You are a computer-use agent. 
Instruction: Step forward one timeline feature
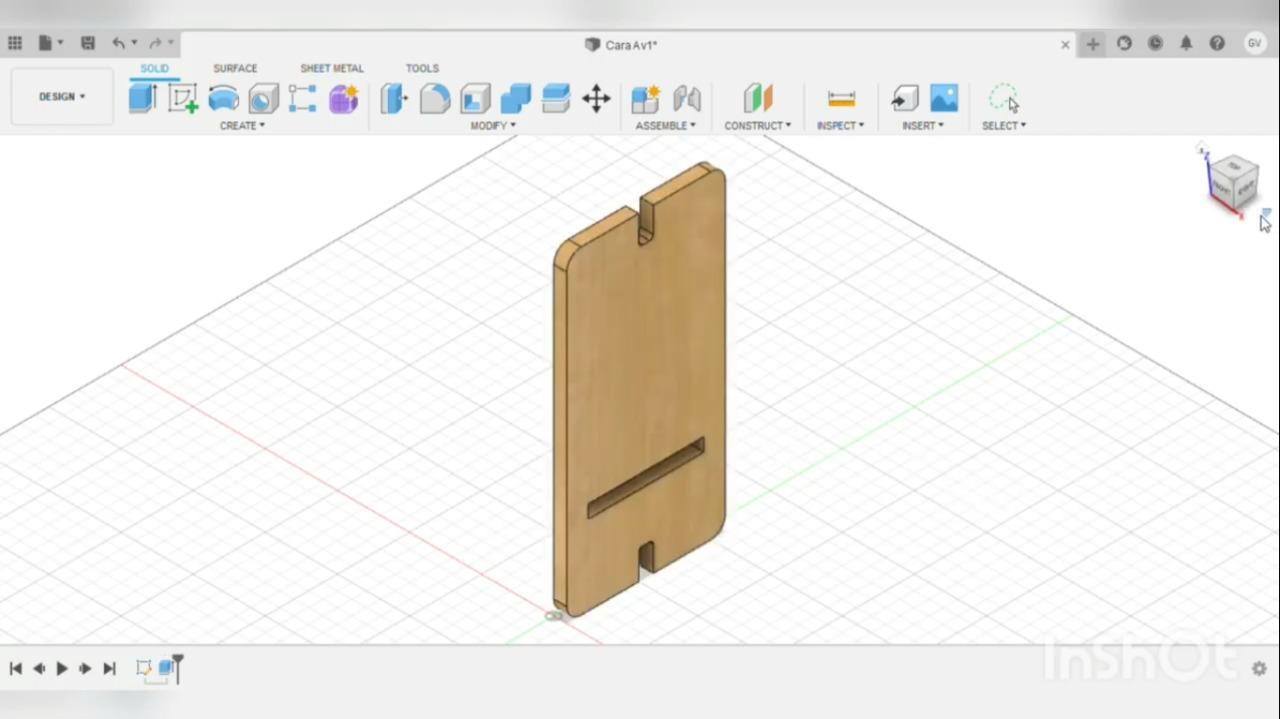[85, 668]
